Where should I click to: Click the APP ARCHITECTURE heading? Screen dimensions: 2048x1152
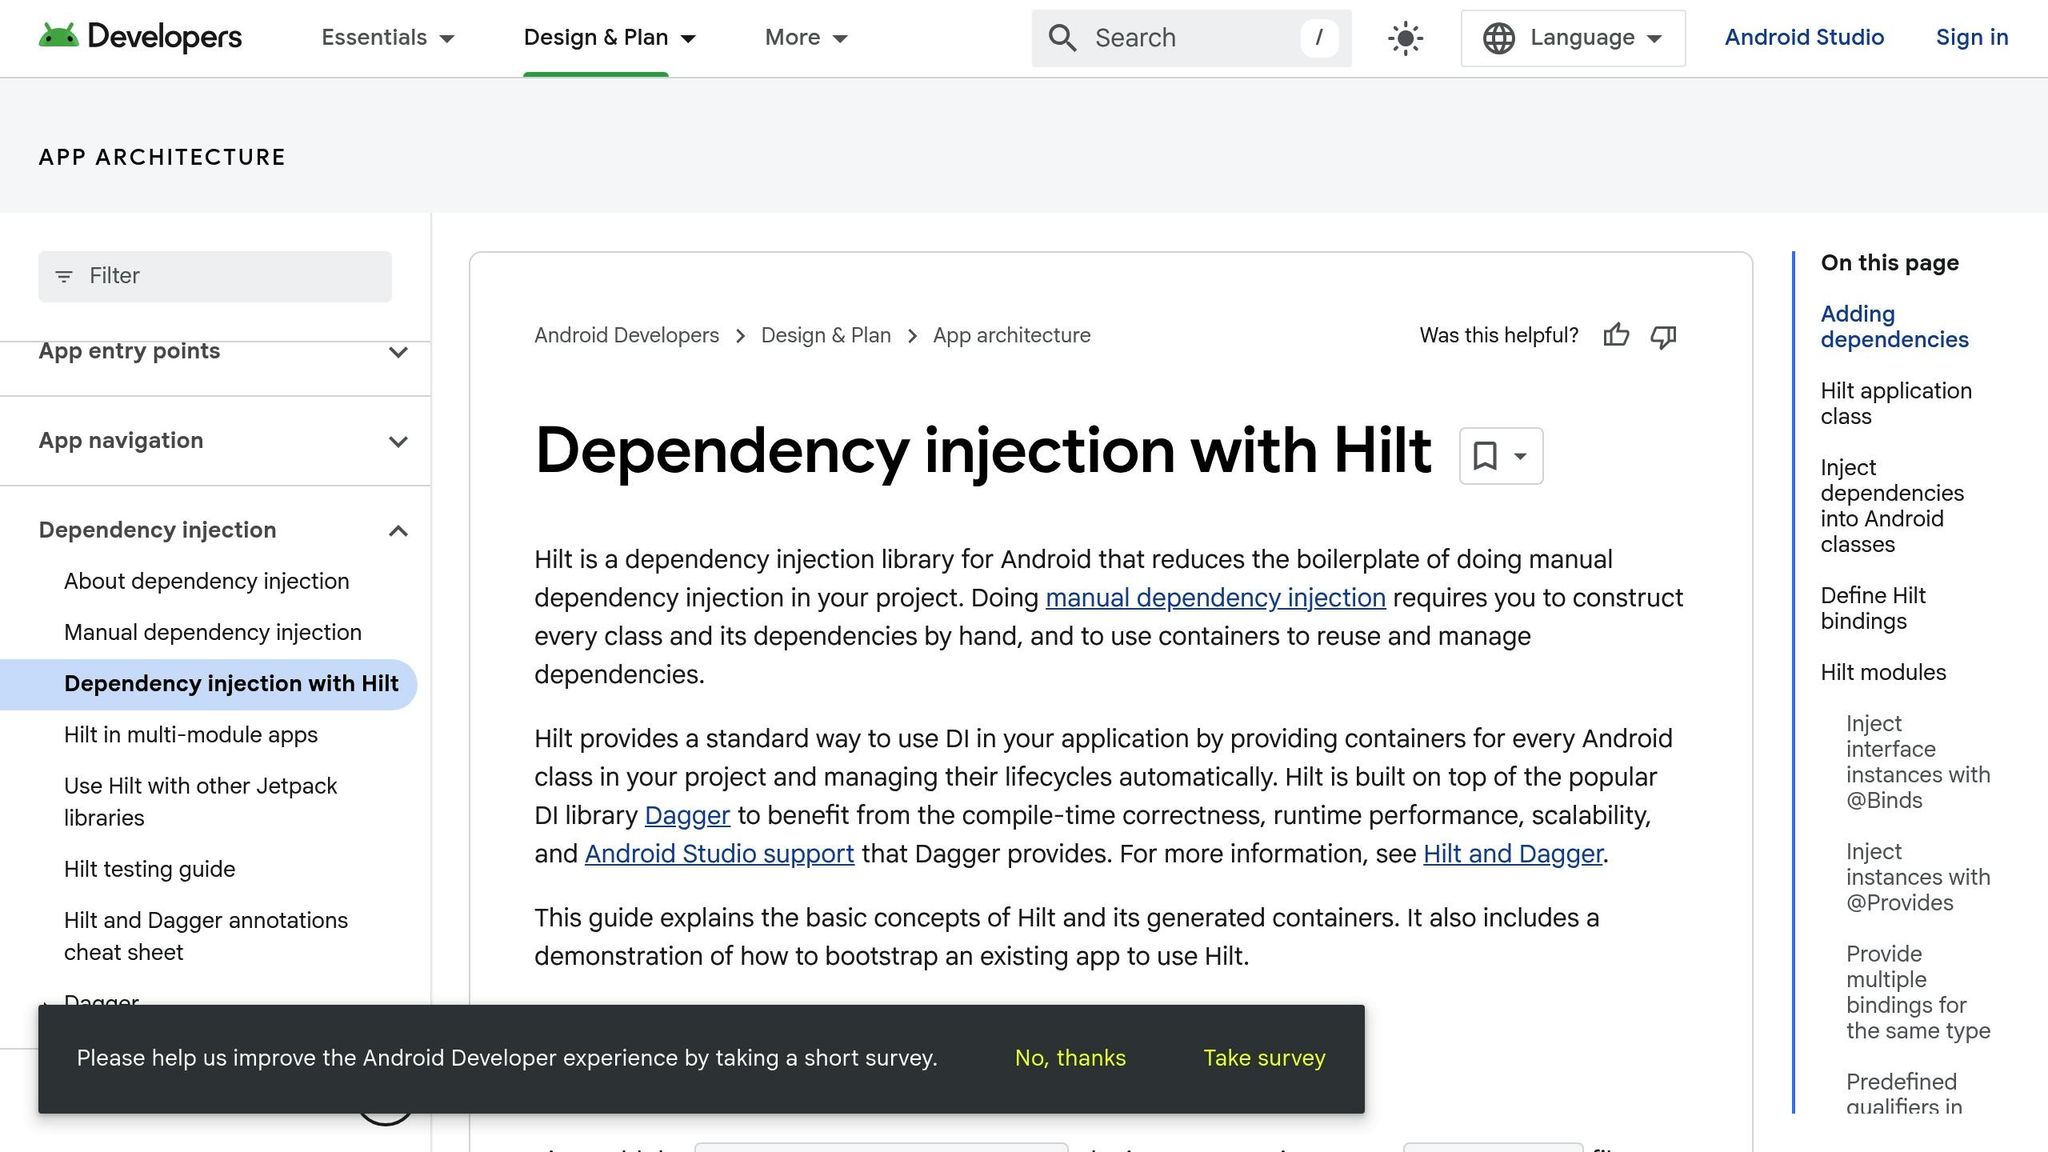pyautogui.click(x=162, y=157)
